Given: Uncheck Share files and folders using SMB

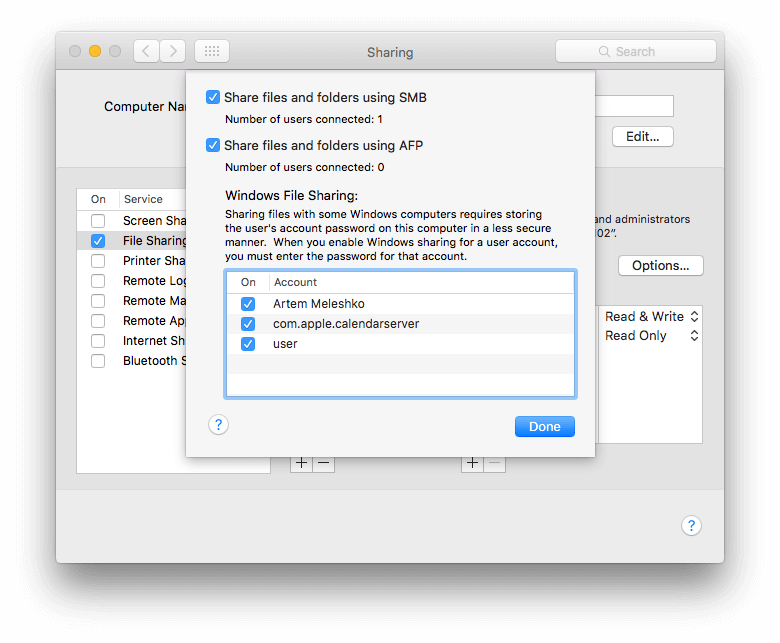Looking at the screenshot, I should [x=213, y=97].
